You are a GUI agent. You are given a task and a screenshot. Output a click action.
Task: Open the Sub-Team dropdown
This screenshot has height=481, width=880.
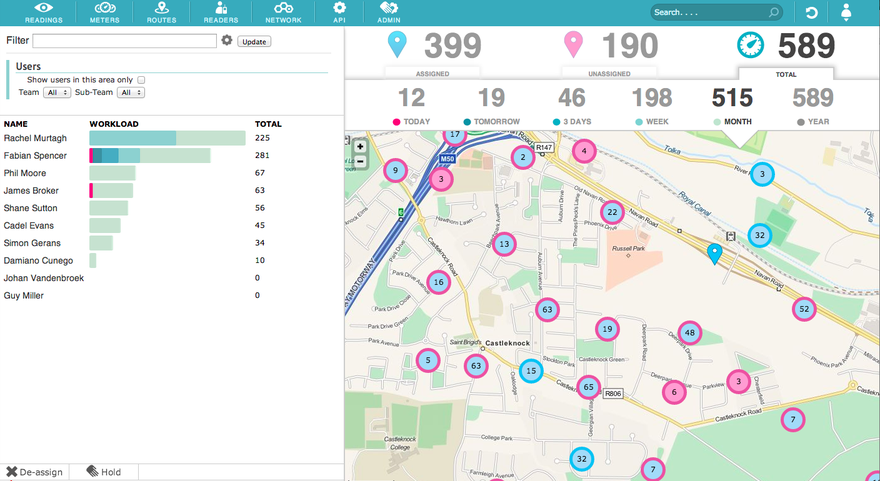(131, 93)
